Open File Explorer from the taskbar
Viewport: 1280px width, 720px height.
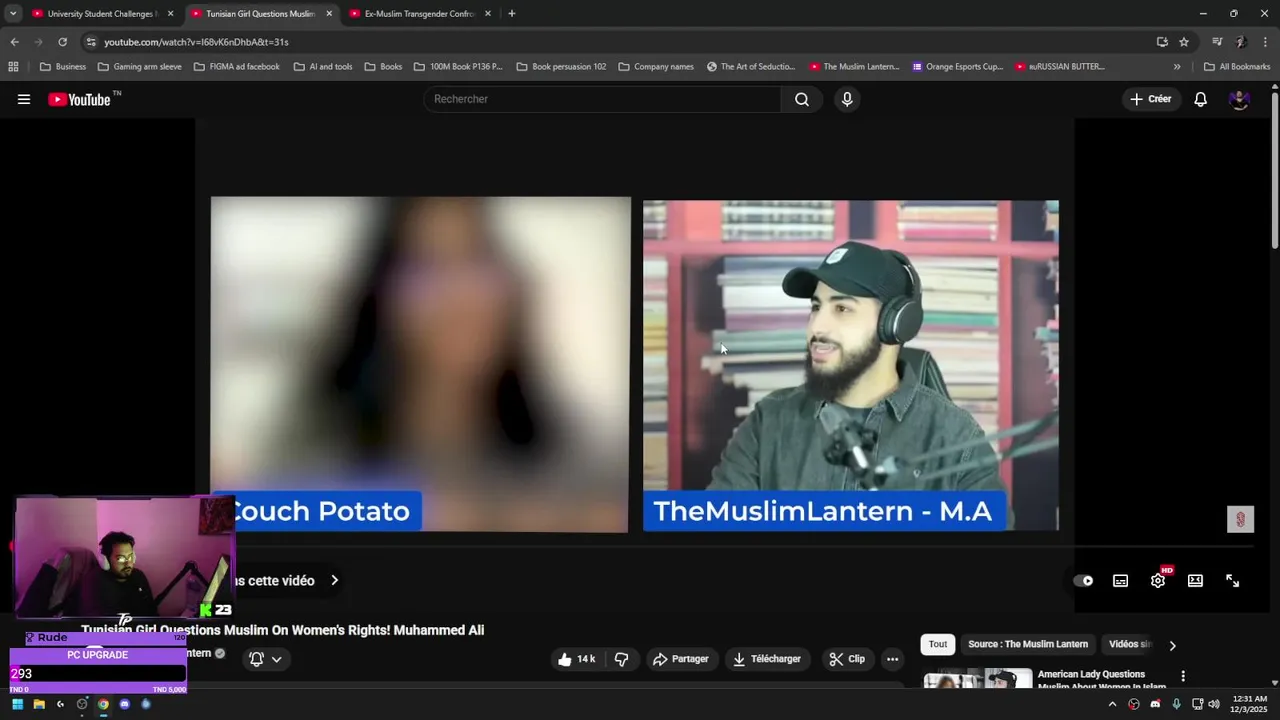[x=39, y=704]
